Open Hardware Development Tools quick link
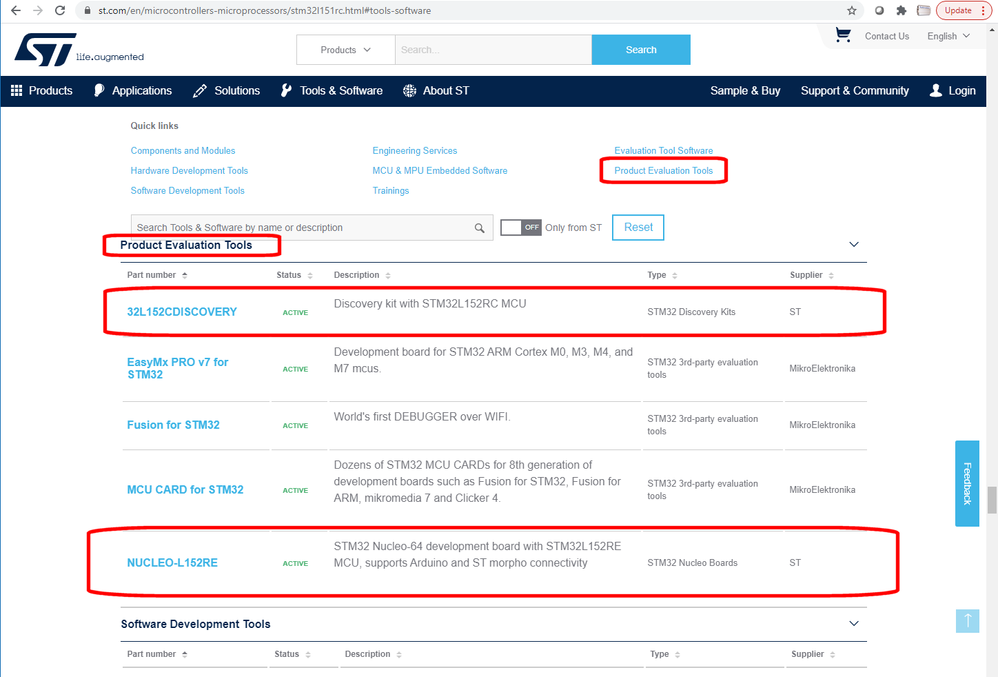The width and height of the screenshot is (998, 677). (189, 171)
